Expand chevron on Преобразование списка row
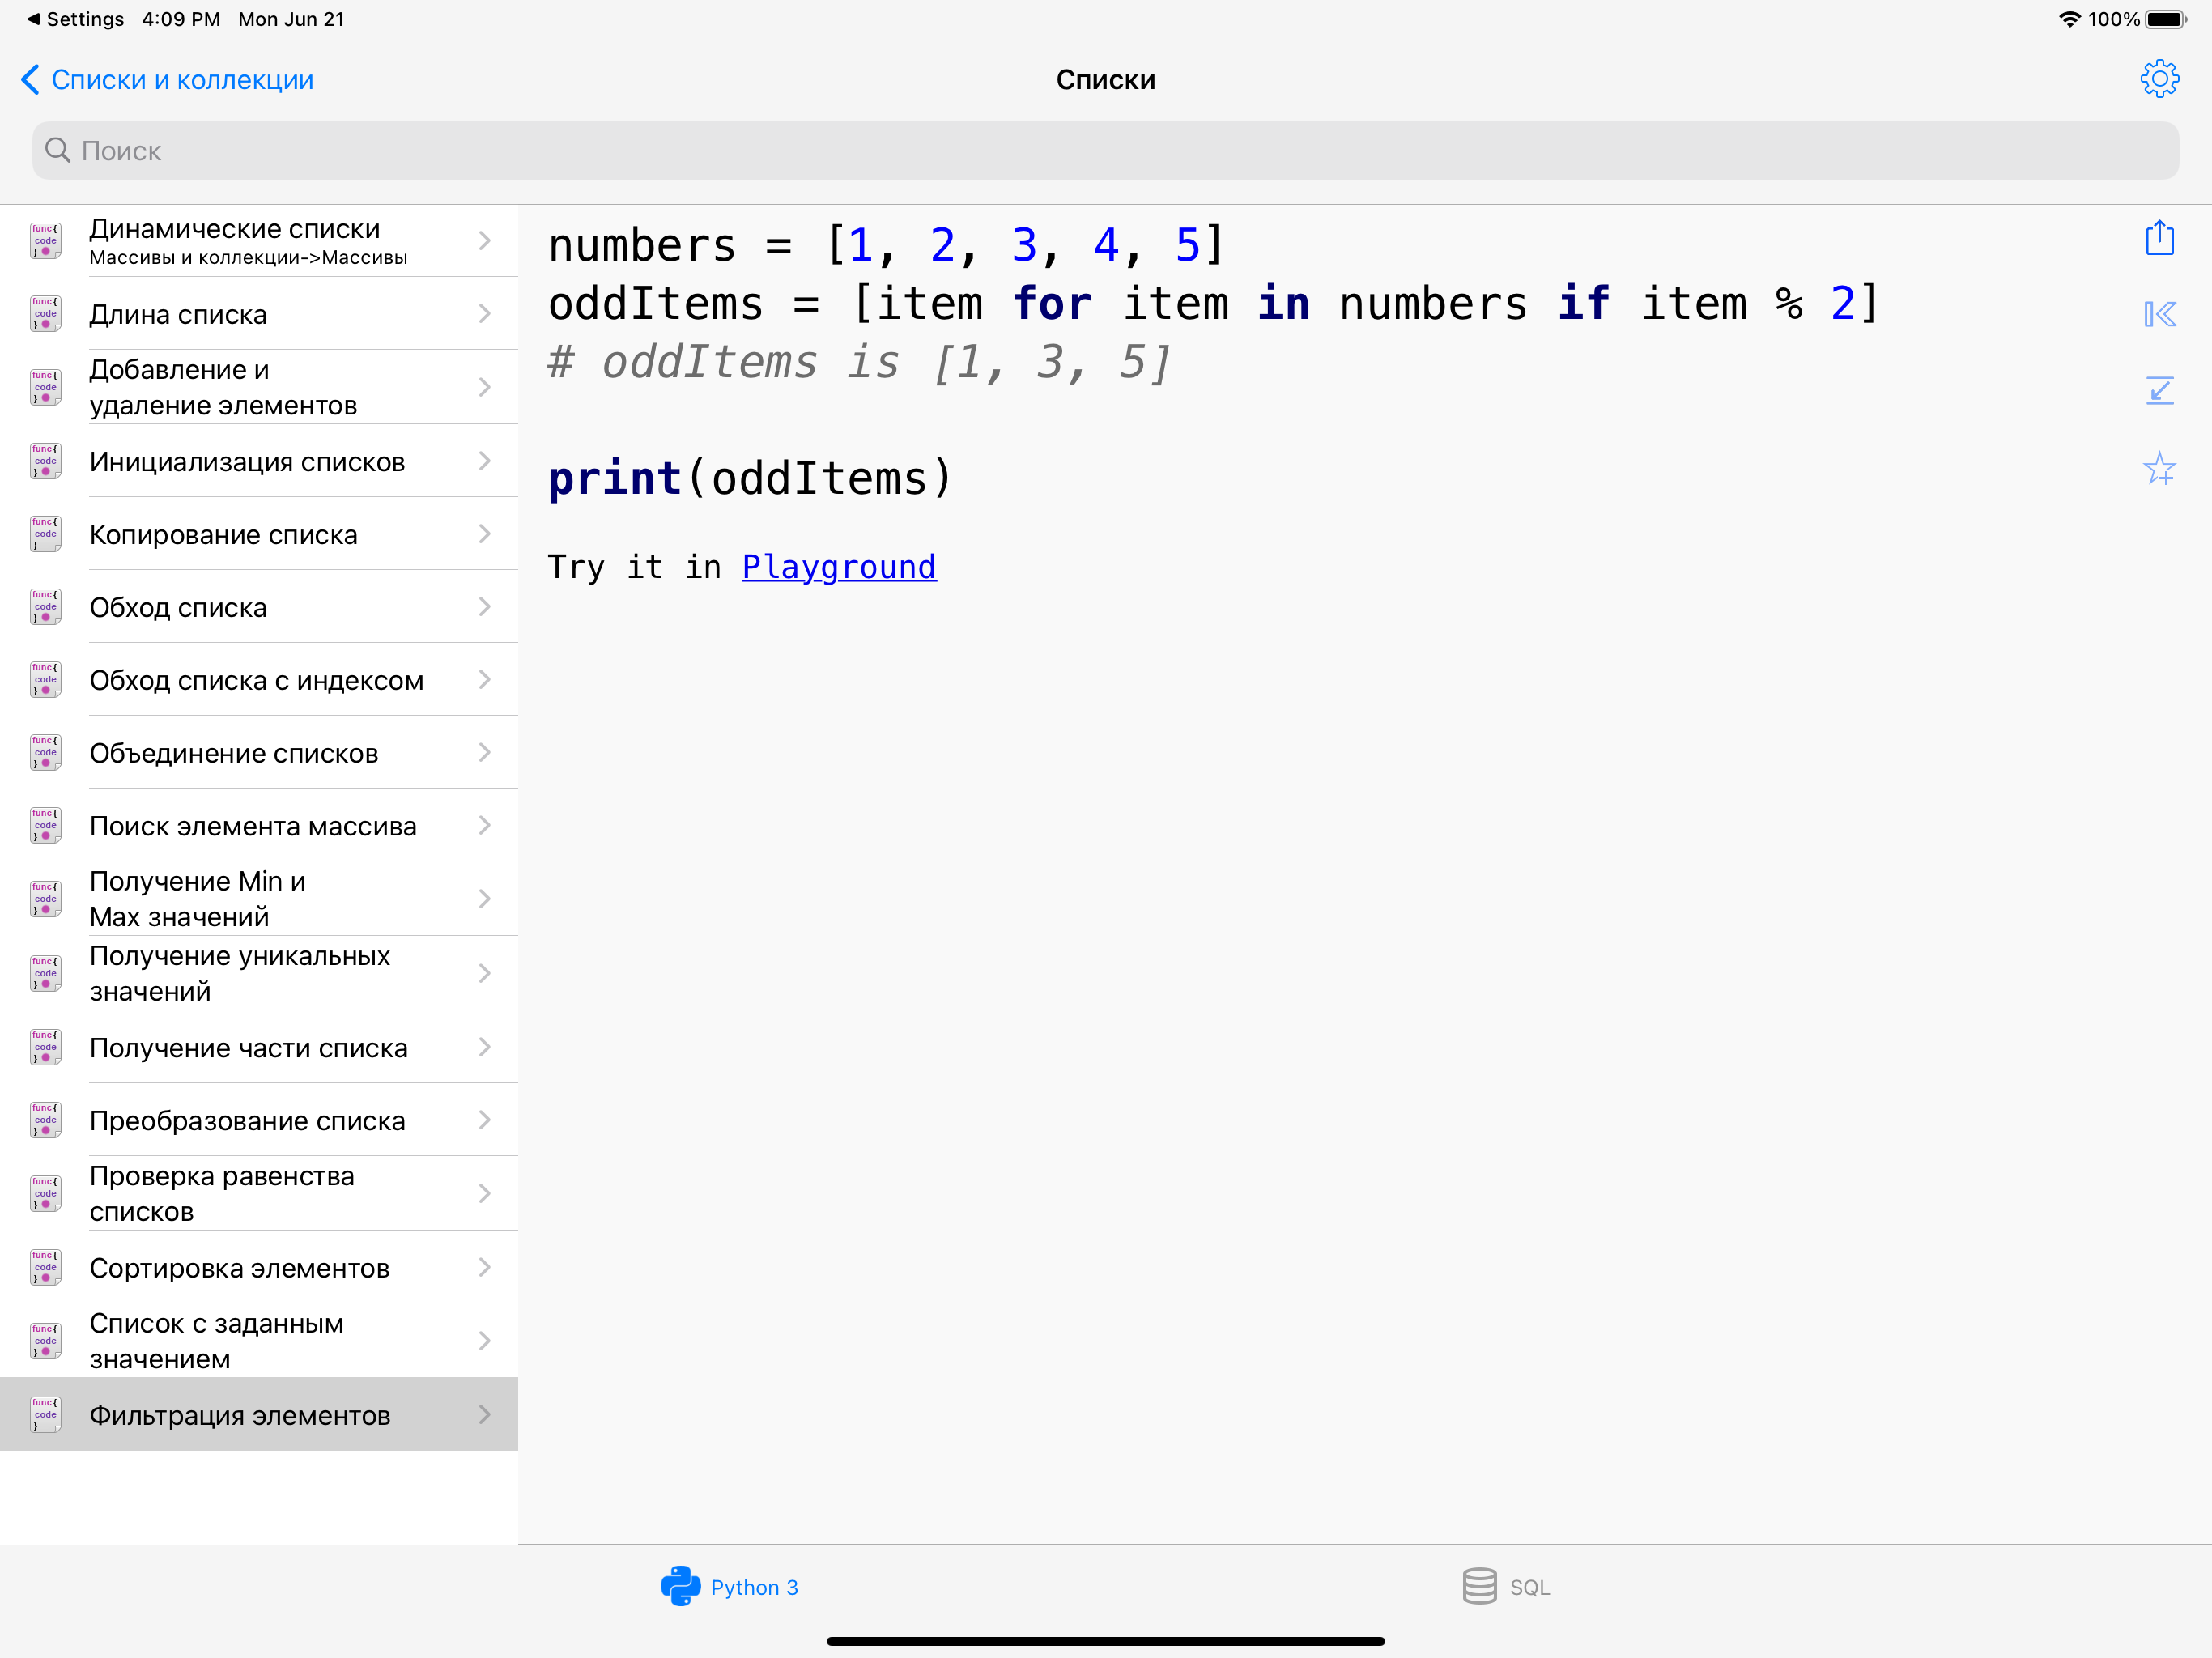2212x1658 pixels. pyautogui.click(x=485, y=1120)
